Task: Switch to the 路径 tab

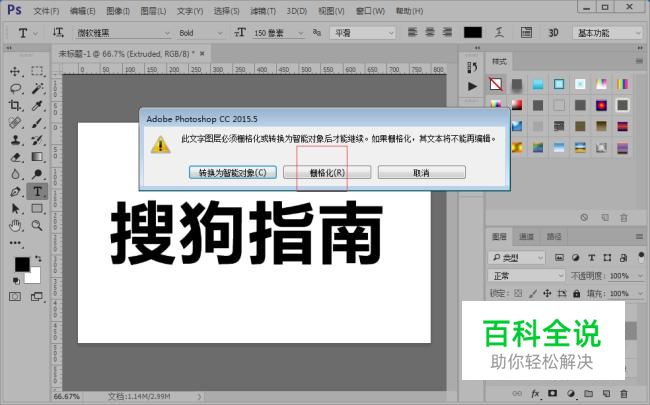Action: coord(554,237)
